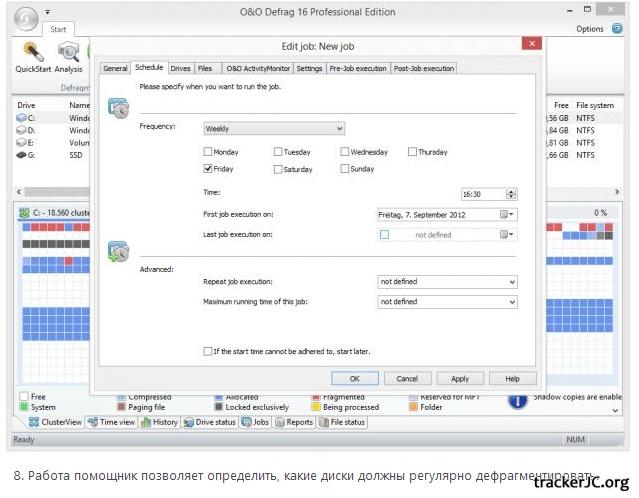Expand the Frequency Weekly dropdown
The width and height of the screenshot is (639, 498).
coord(273,128)
